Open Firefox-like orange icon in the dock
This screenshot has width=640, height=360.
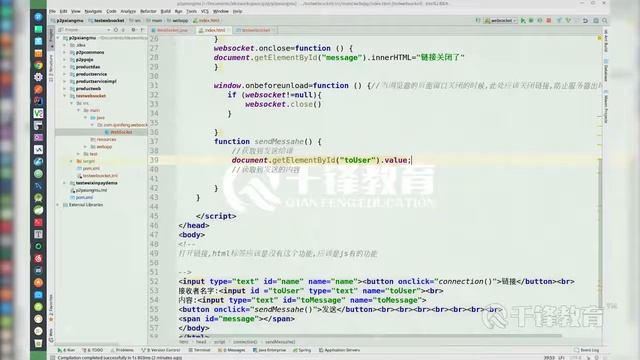[38, 89]
